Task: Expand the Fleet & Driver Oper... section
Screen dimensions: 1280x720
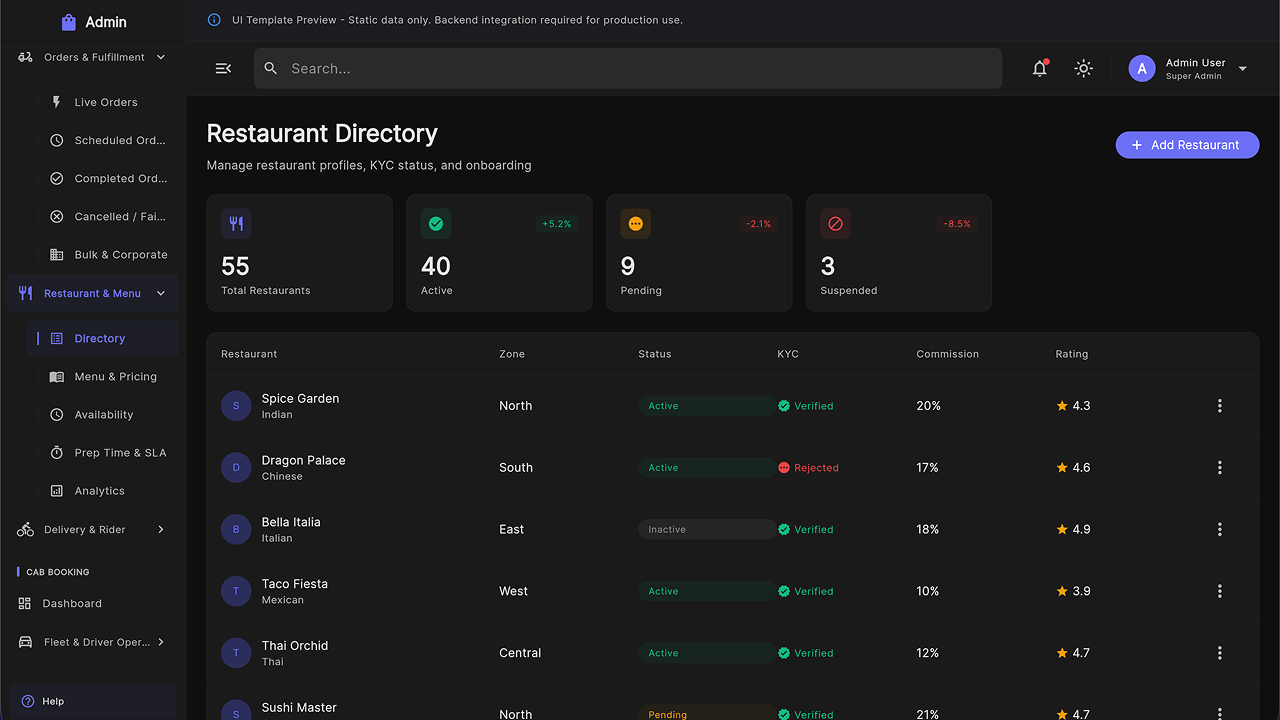Action: pos(161,642)
